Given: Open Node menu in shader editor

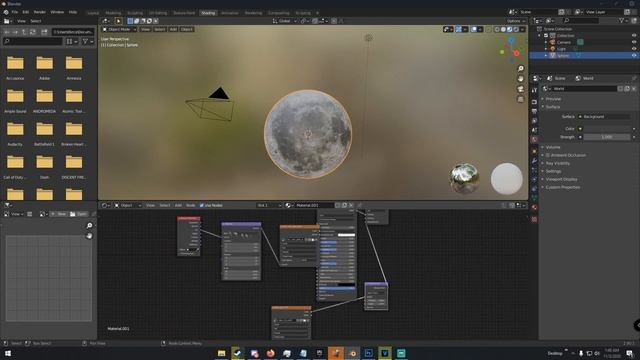Looking at the screenshot, I should pyautogui.click(x=191, y=205).
